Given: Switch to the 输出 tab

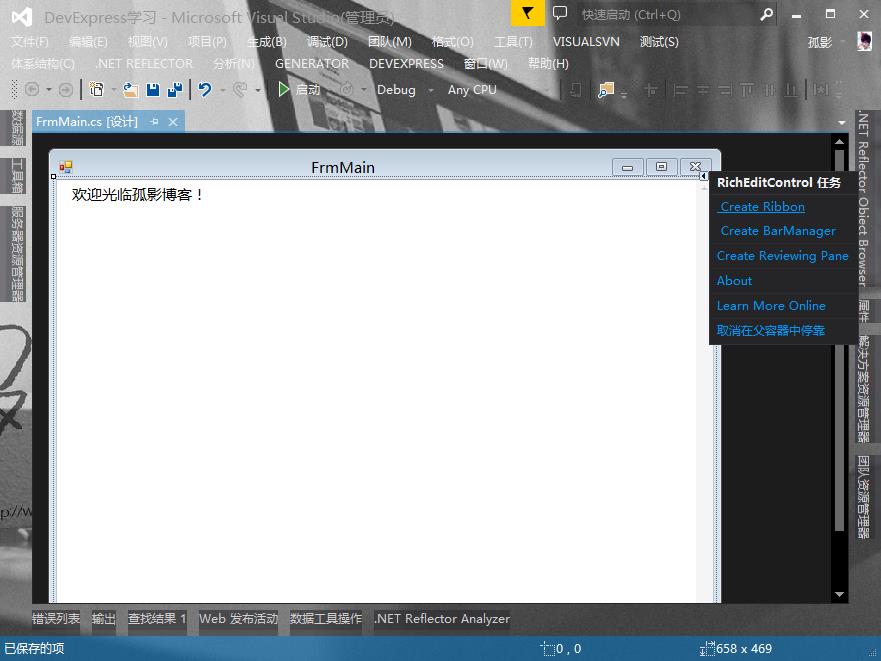Looking at the screenshot, I should 103,619.
